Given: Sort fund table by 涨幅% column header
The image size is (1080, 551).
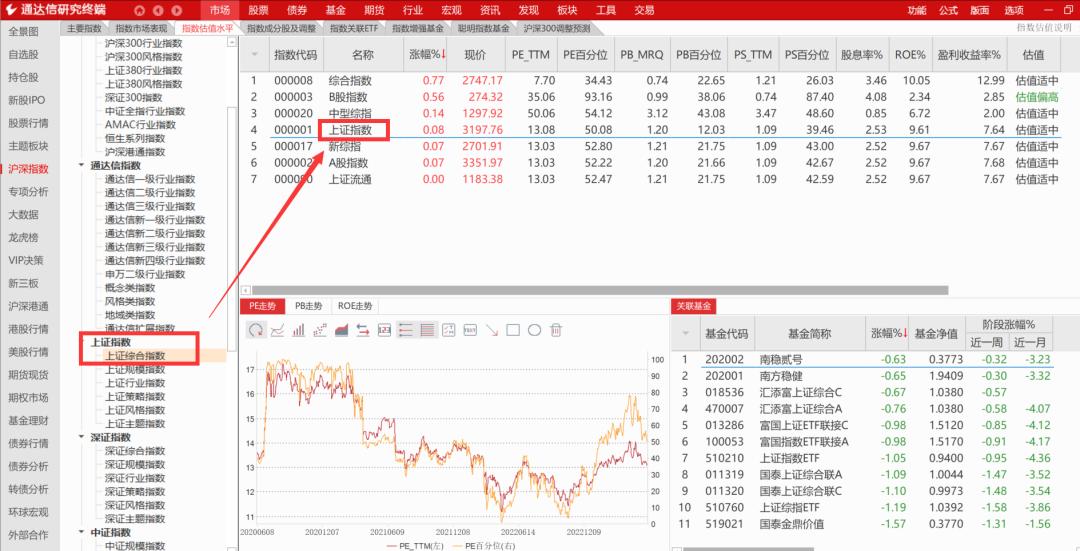Looking at the screenshot, I should [889, 333].
